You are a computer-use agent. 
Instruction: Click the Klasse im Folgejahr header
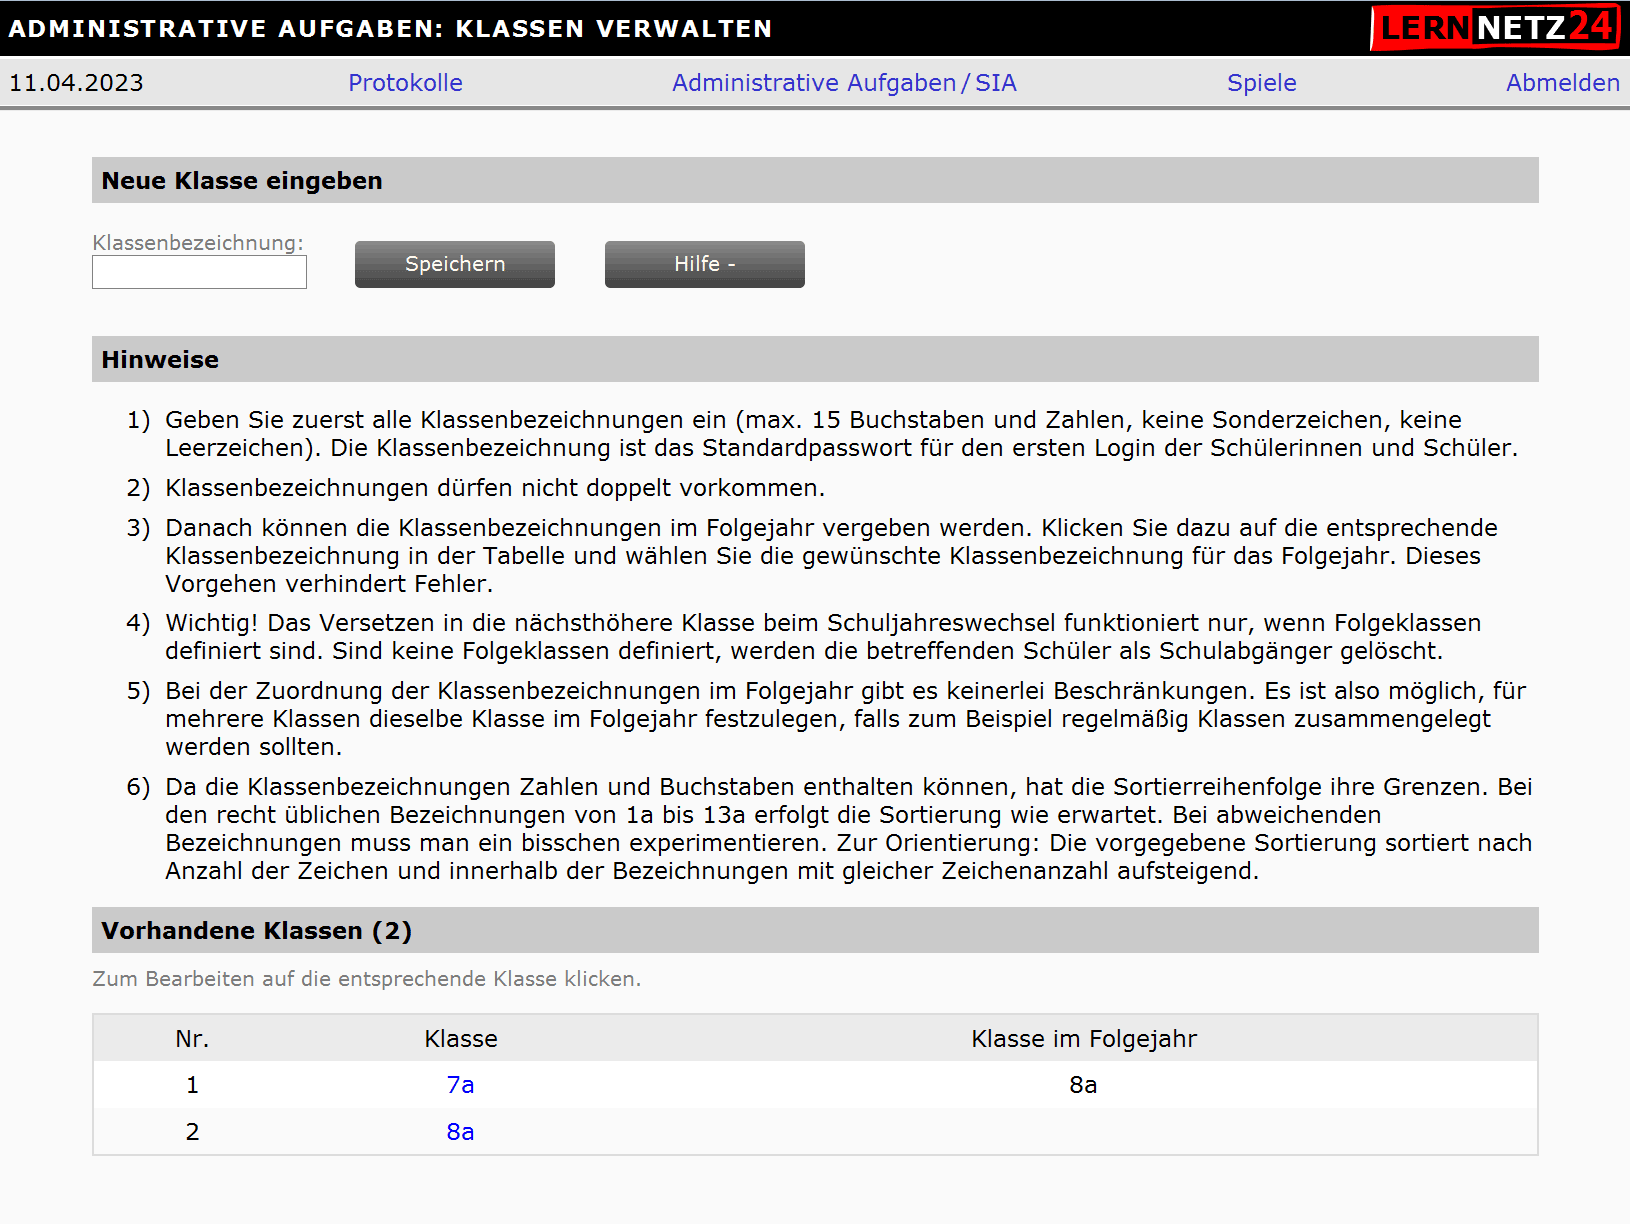(x=1084, y=1039)
